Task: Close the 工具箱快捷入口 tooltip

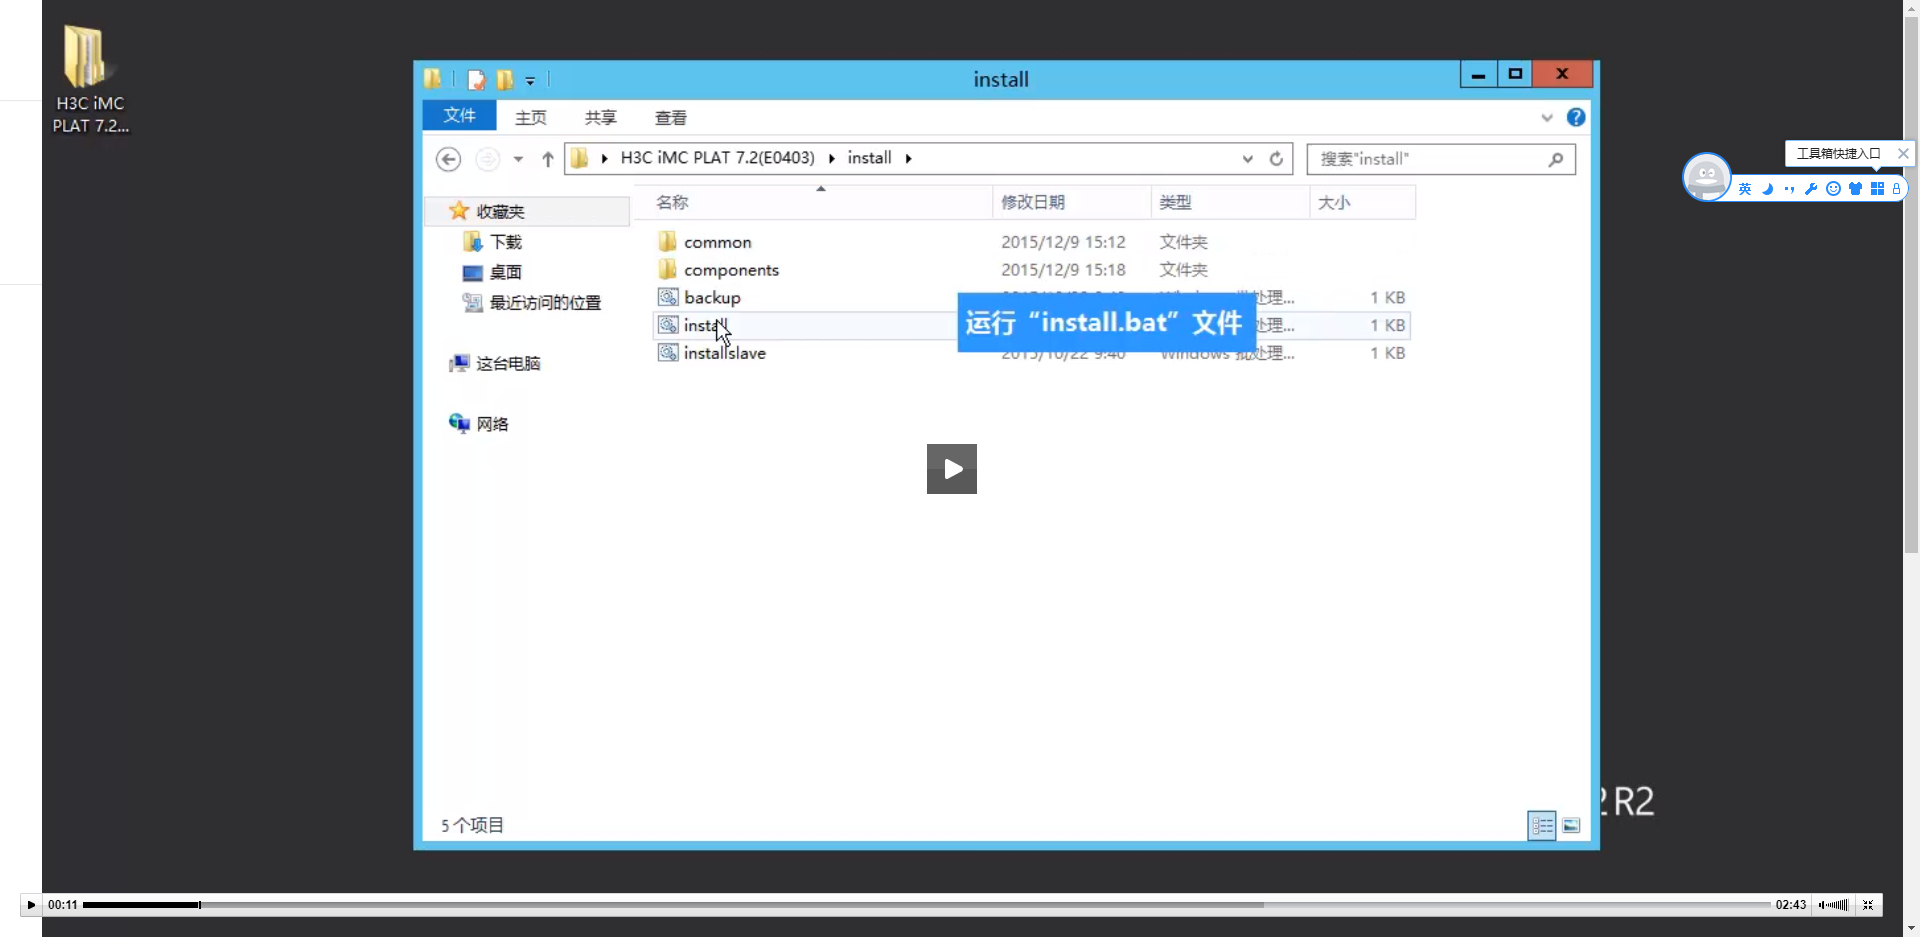Action: [x=1903, y=153]
